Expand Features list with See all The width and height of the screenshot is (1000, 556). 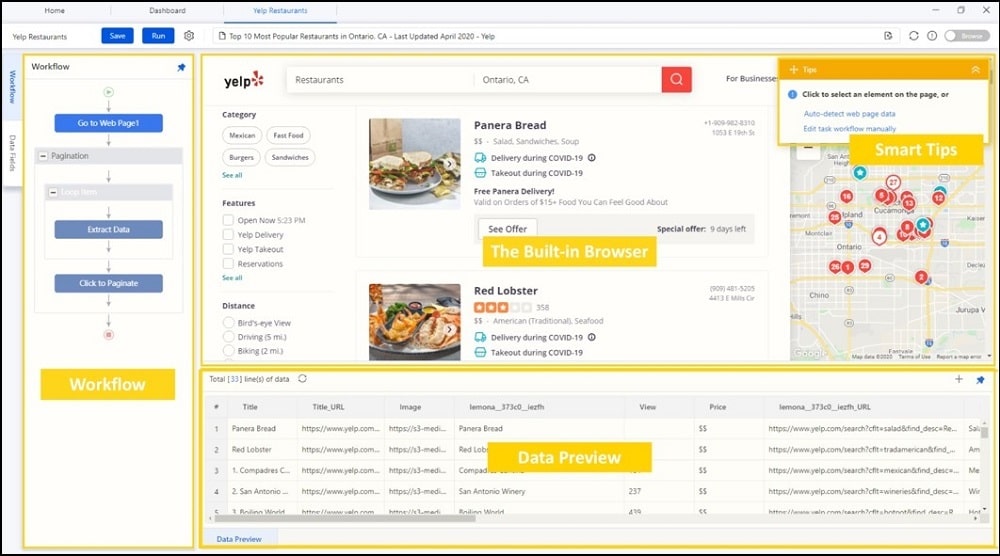coord(232,278)
